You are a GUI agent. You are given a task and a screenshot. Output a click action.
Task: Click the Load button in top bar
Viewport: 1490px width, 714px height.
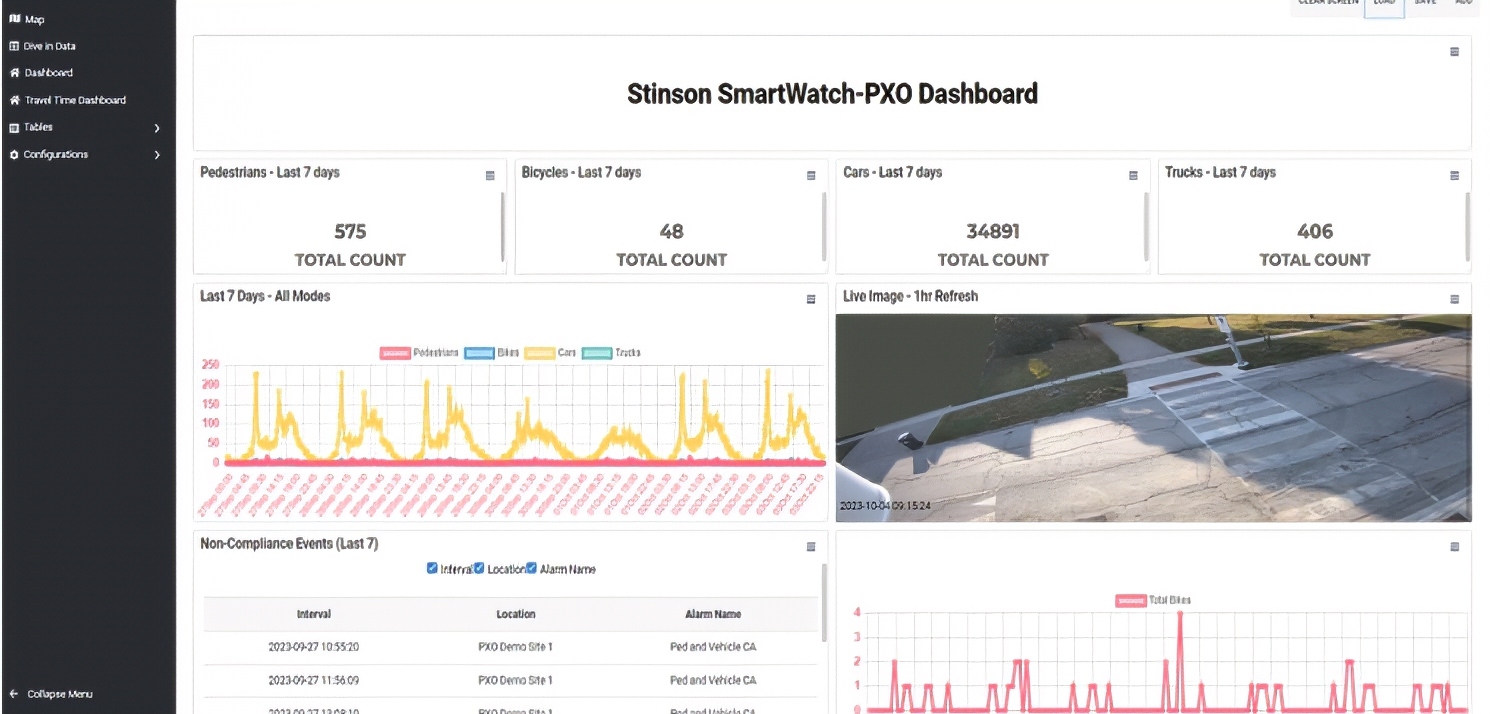tap(1384, 5)
